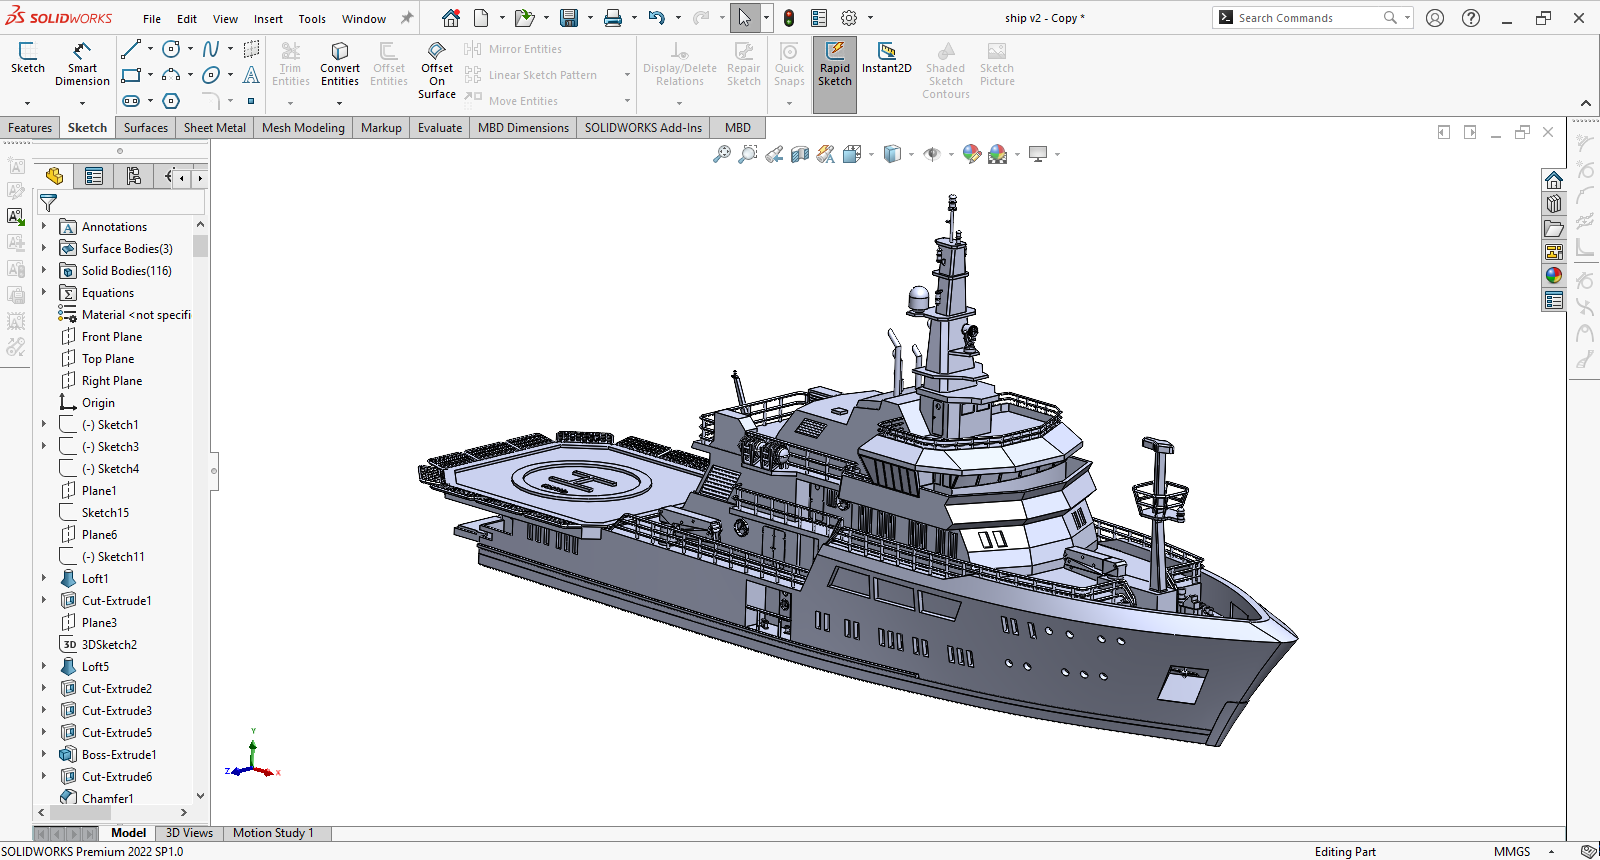
Task: Toggle the Sketch button
Action: click(28, 58)
